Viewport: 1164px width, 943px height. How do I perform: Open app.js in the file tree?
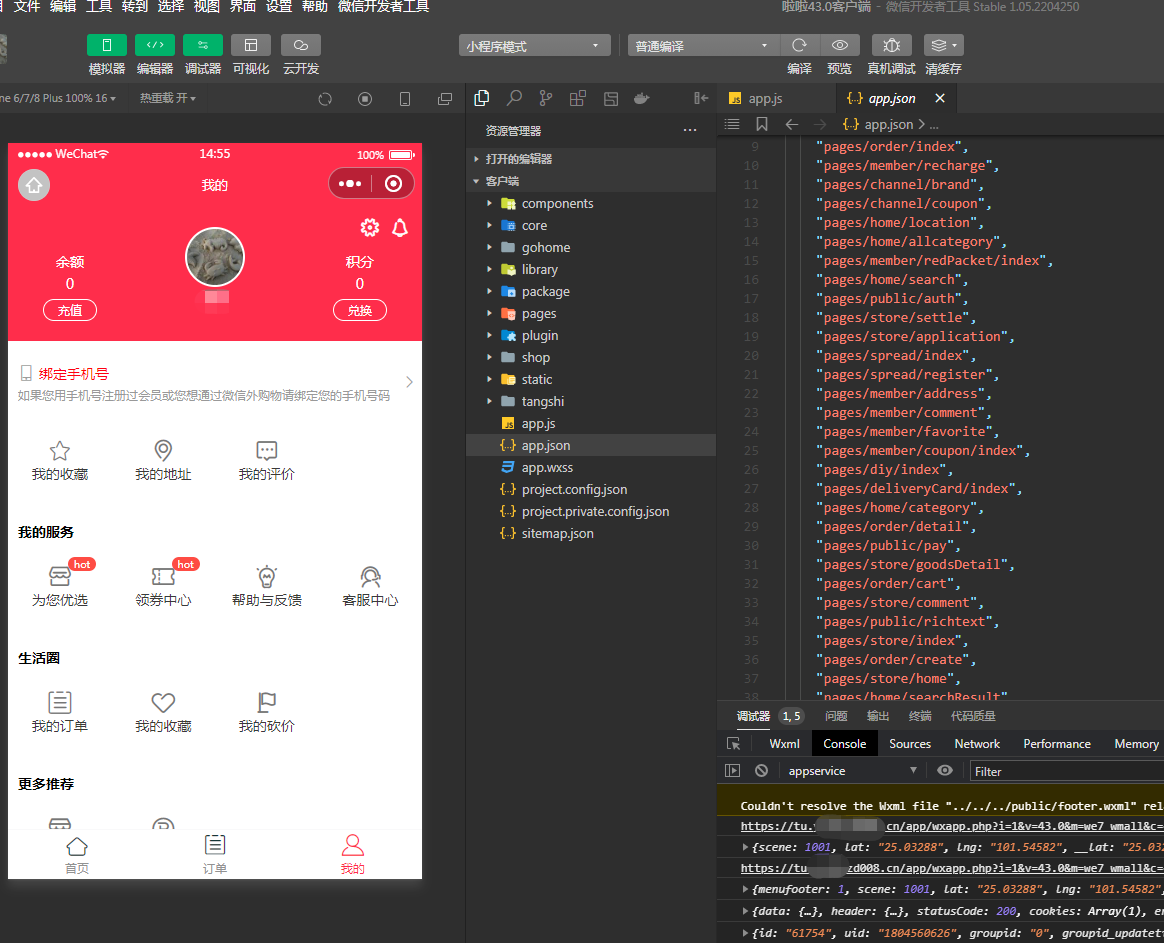click(591, 423)
